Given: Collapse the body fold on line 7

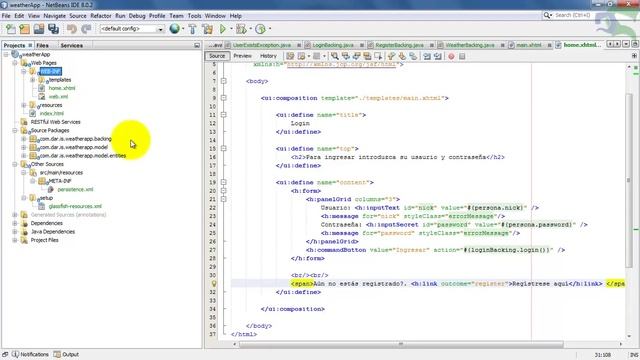Looking at the screenshot, I should click(x=224, y=81).
